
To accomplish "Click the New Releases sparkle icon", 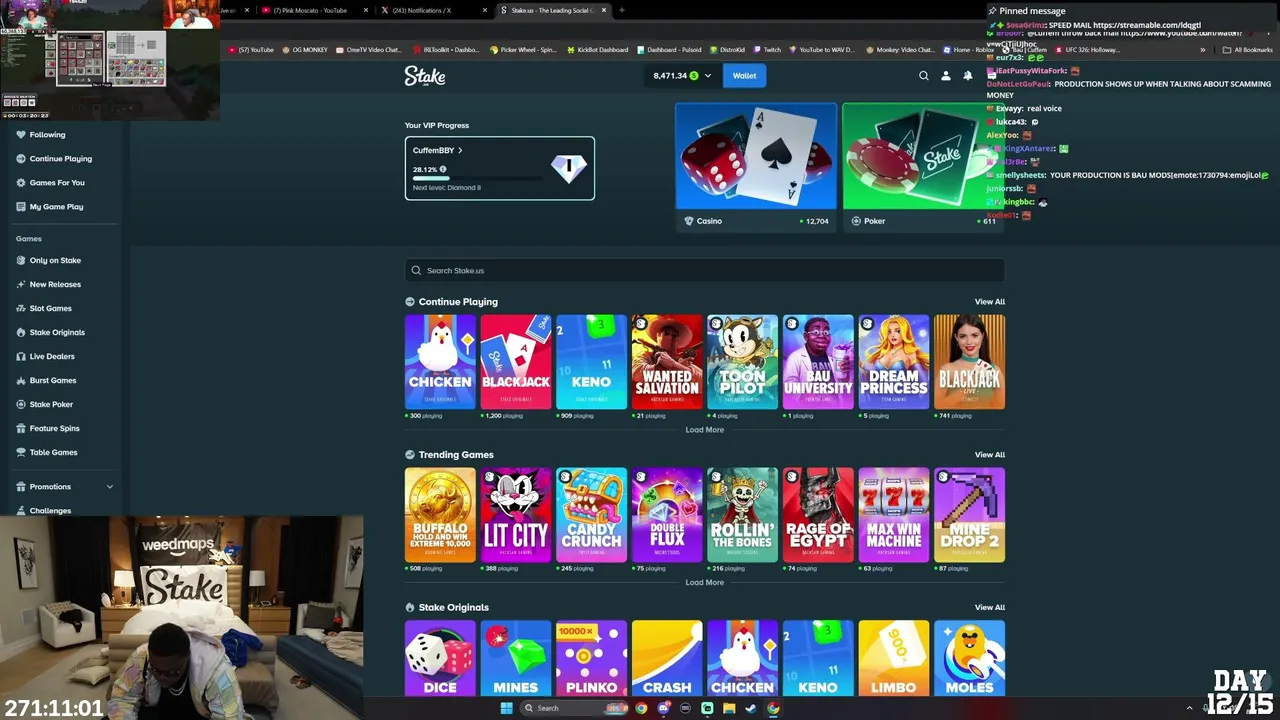I will pyautogui.click(x=21, y=284).
